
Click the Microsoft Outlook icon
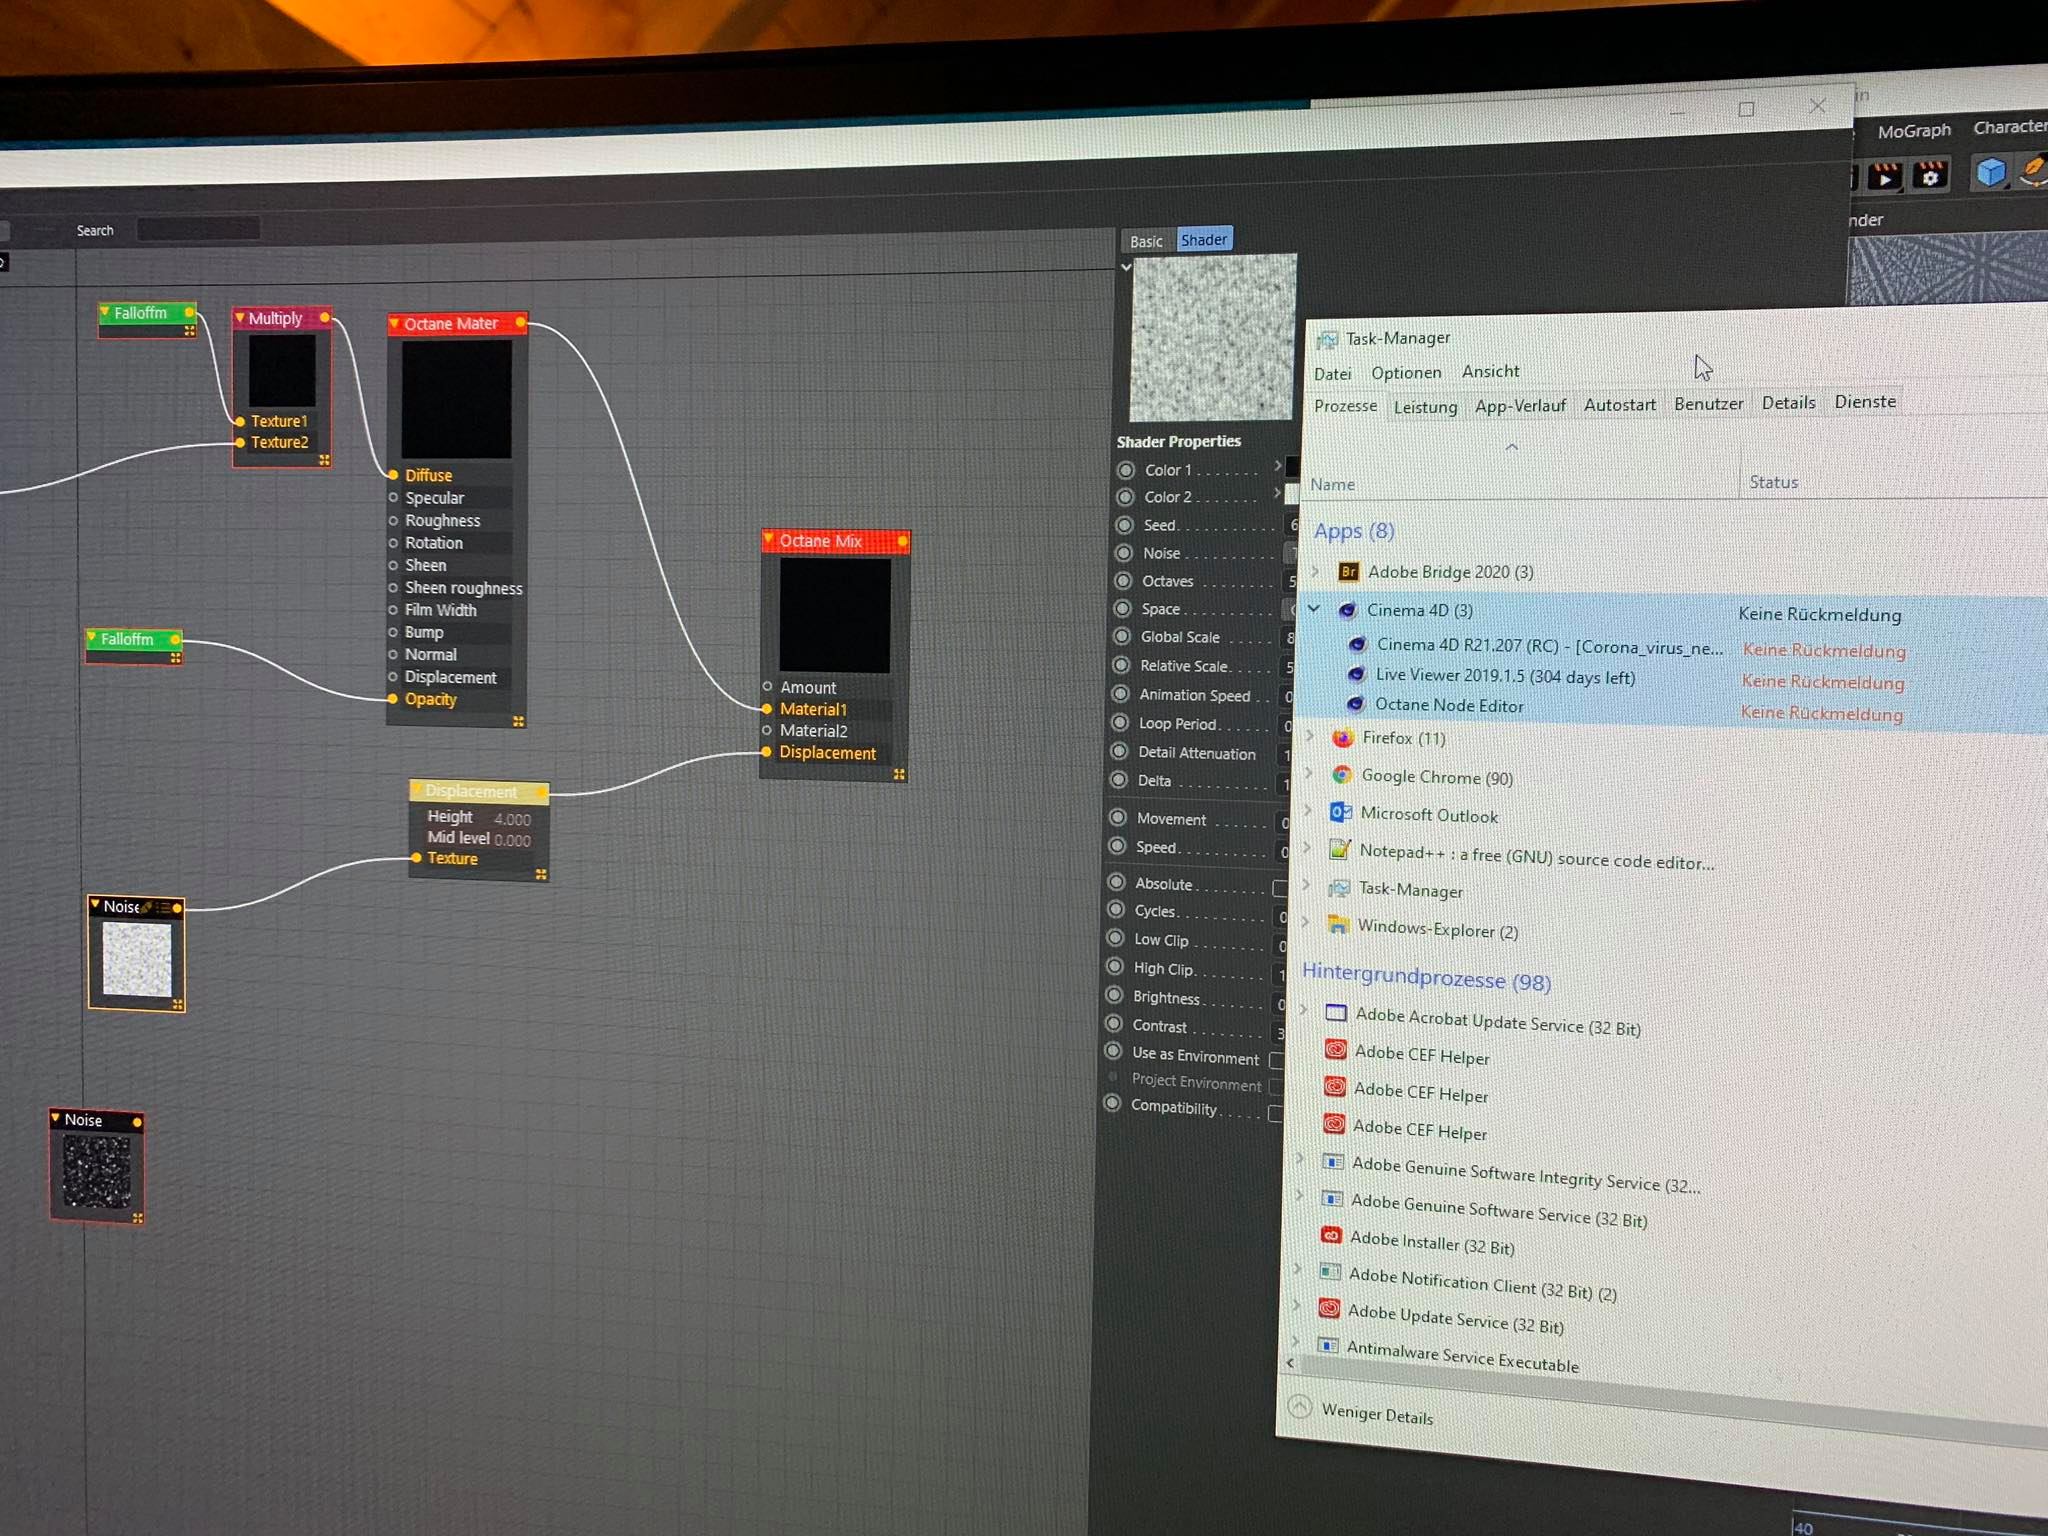coord(1340,812)
